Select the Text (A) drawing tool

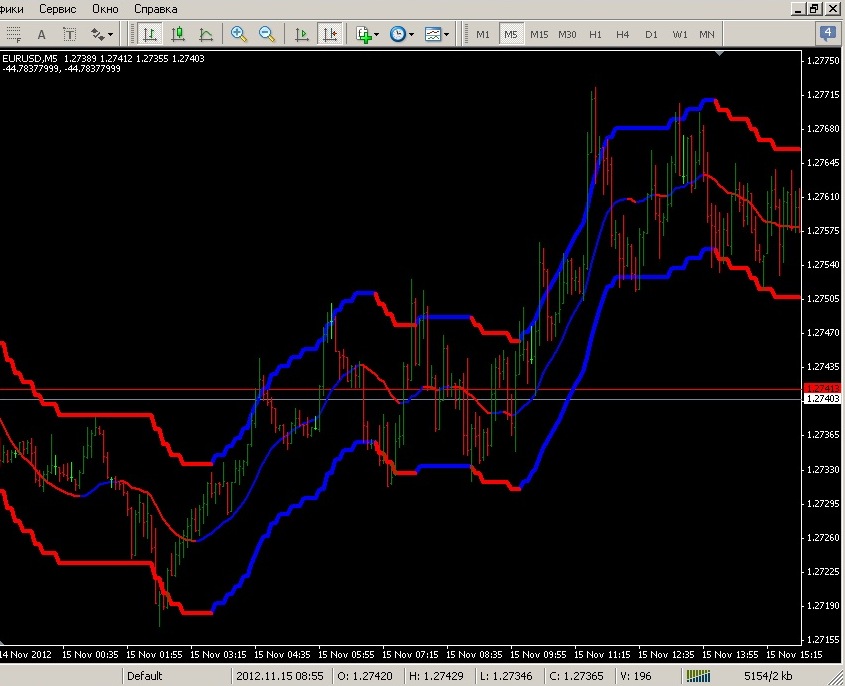[x=41, y=34]
